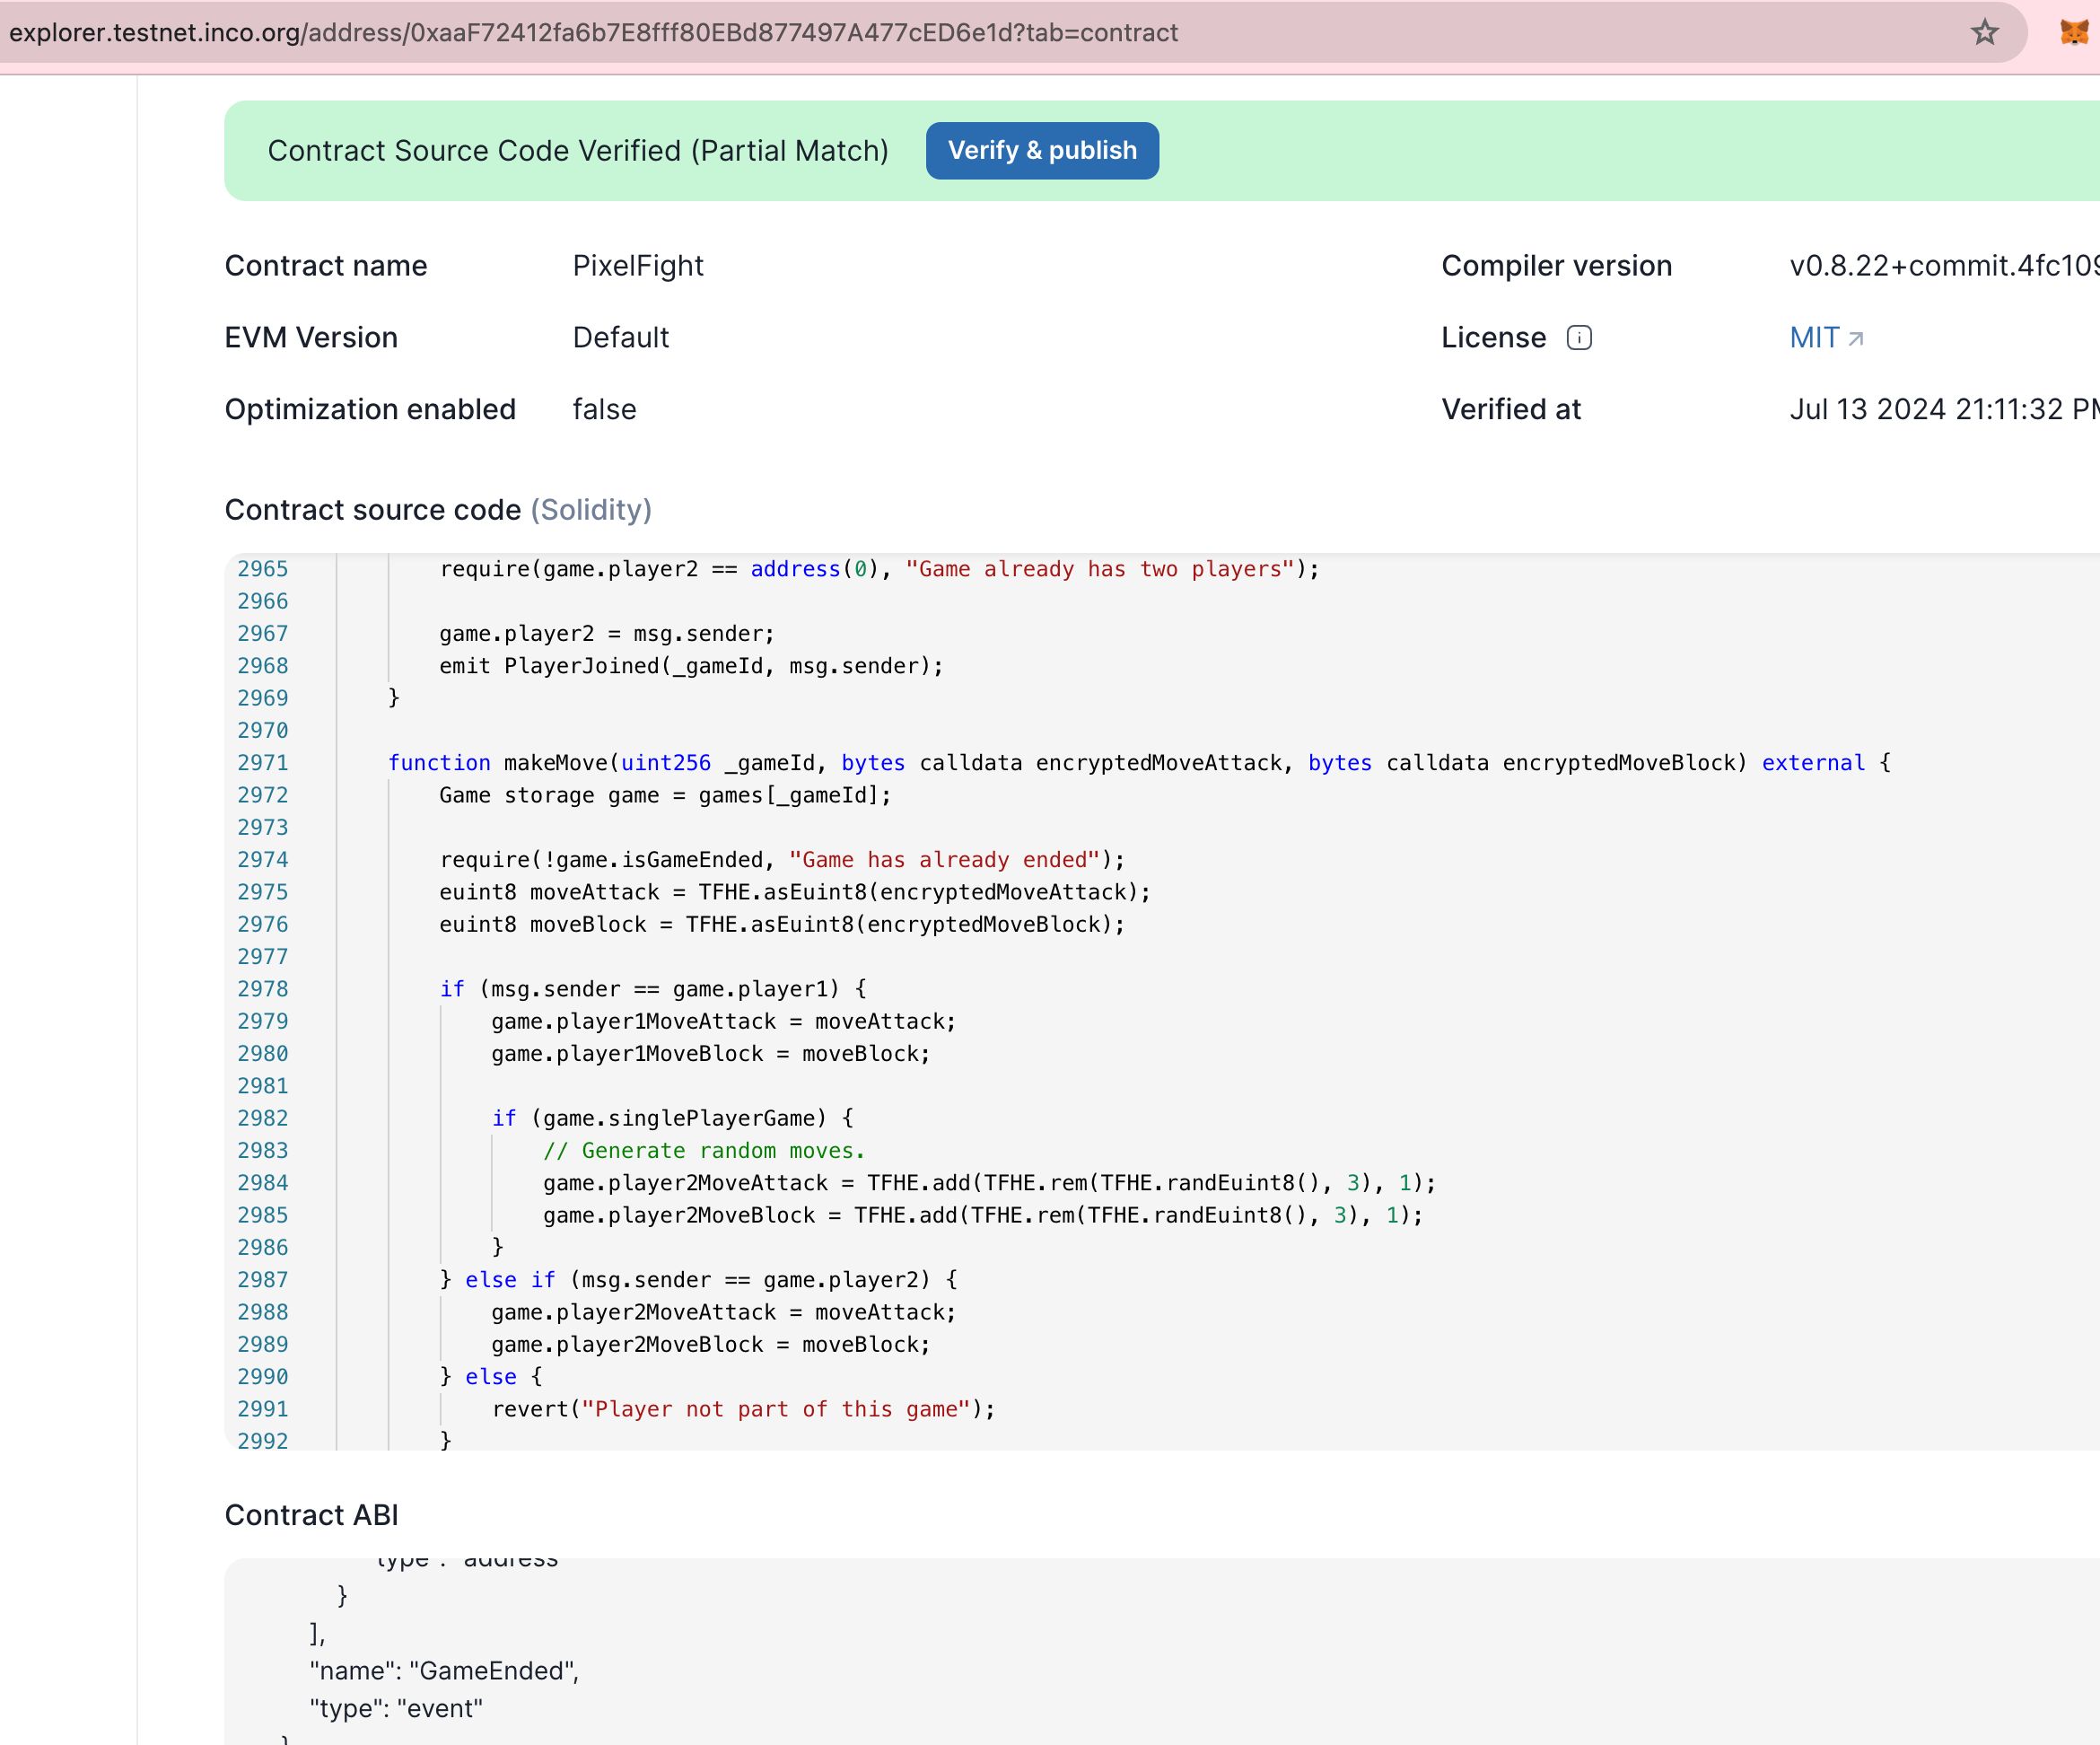Click the Compiler version value
This screenshot has height=1745, width=2100.
click(x=1944, y=266)
